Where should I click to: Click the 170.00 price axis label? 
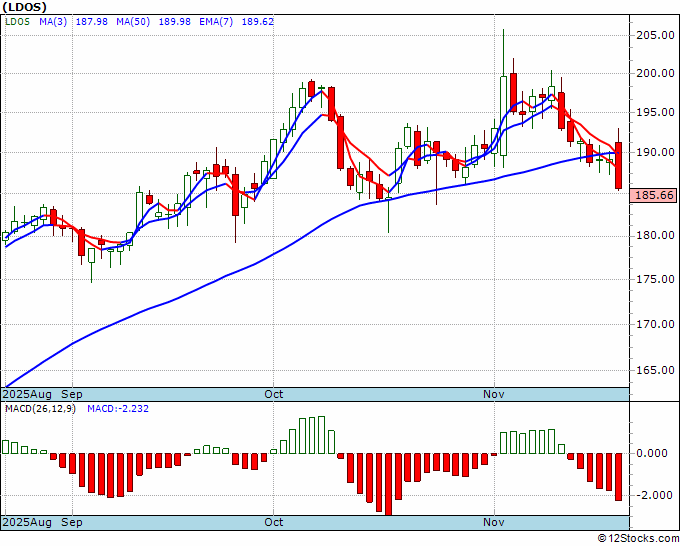click(655, 324)
